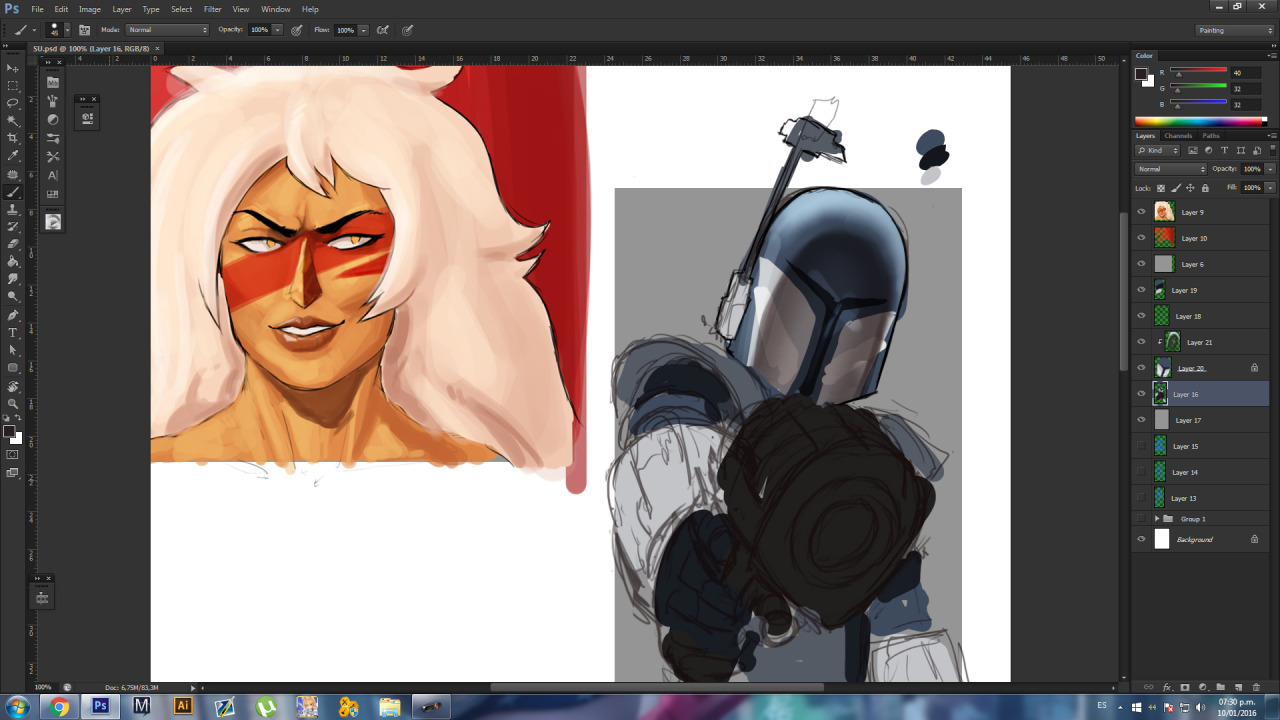Select the Pen tool
This screenshot has width=1280, height=720.
click(x=13, y=315)
